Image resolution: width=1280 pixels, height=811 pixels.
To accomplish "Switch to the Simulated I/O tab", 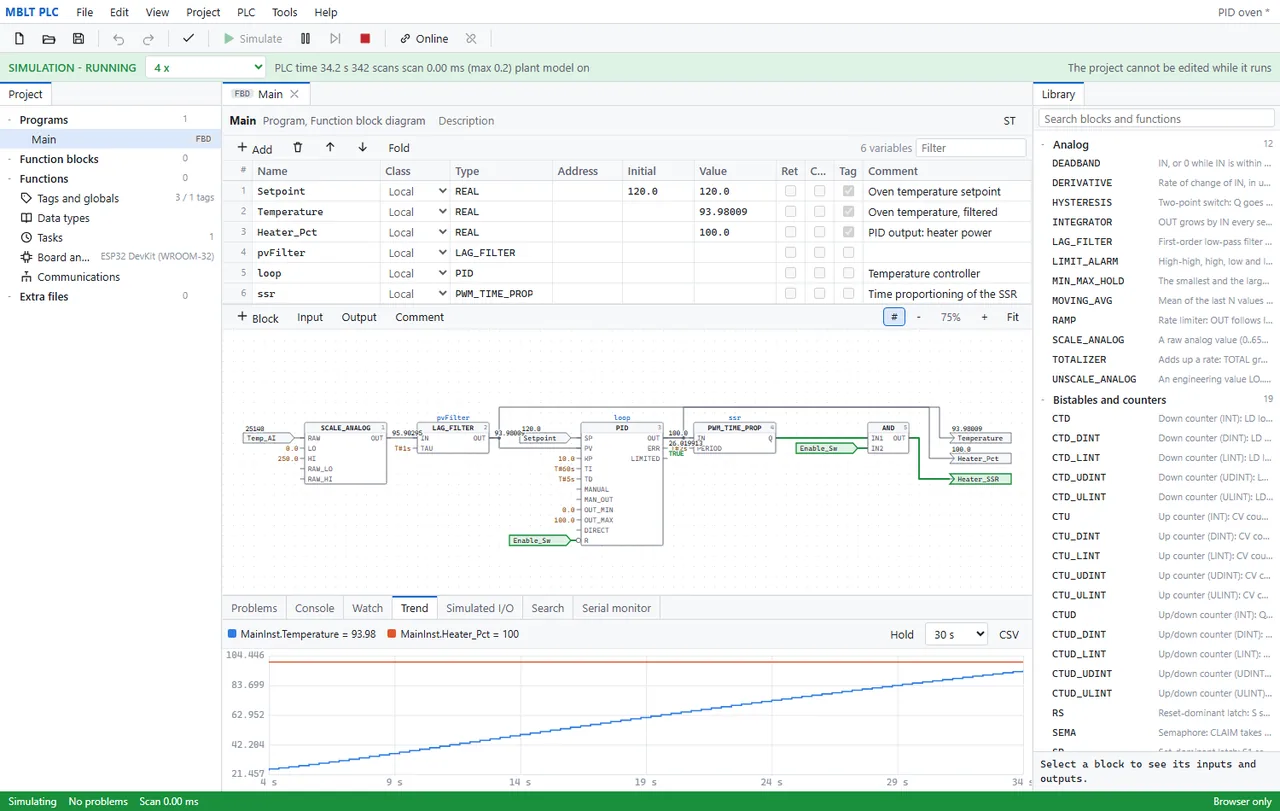I will 480,608.
